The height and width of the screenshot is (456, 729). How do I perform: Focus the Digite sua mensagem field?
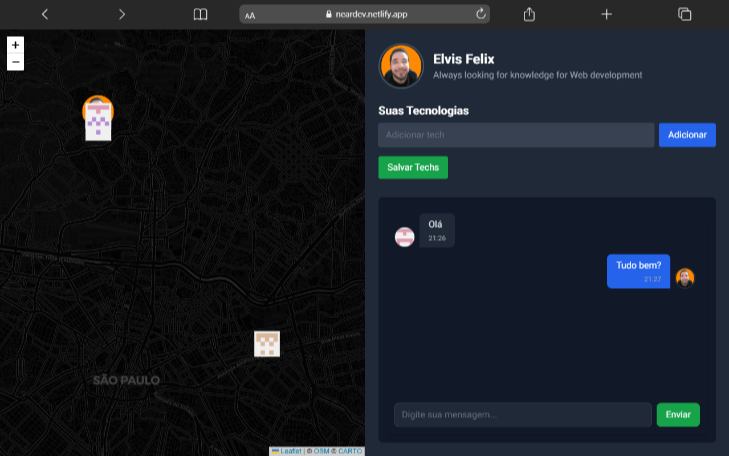[522, 414]
